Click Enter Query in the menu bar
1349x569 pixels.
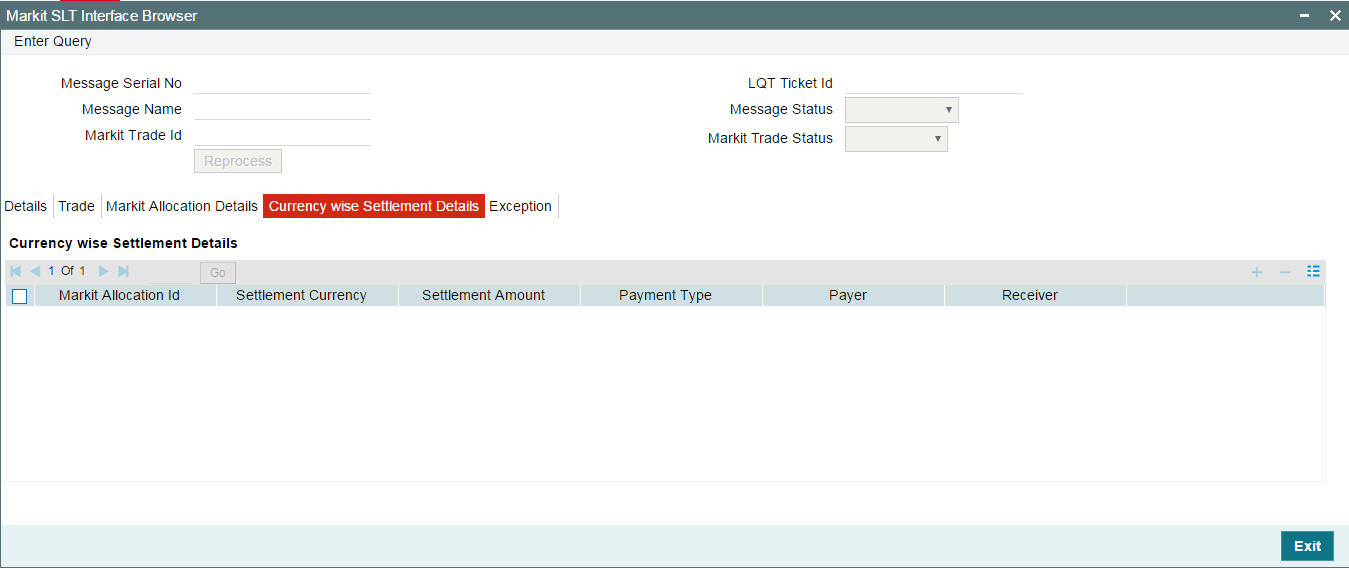[x=53, y=41]
